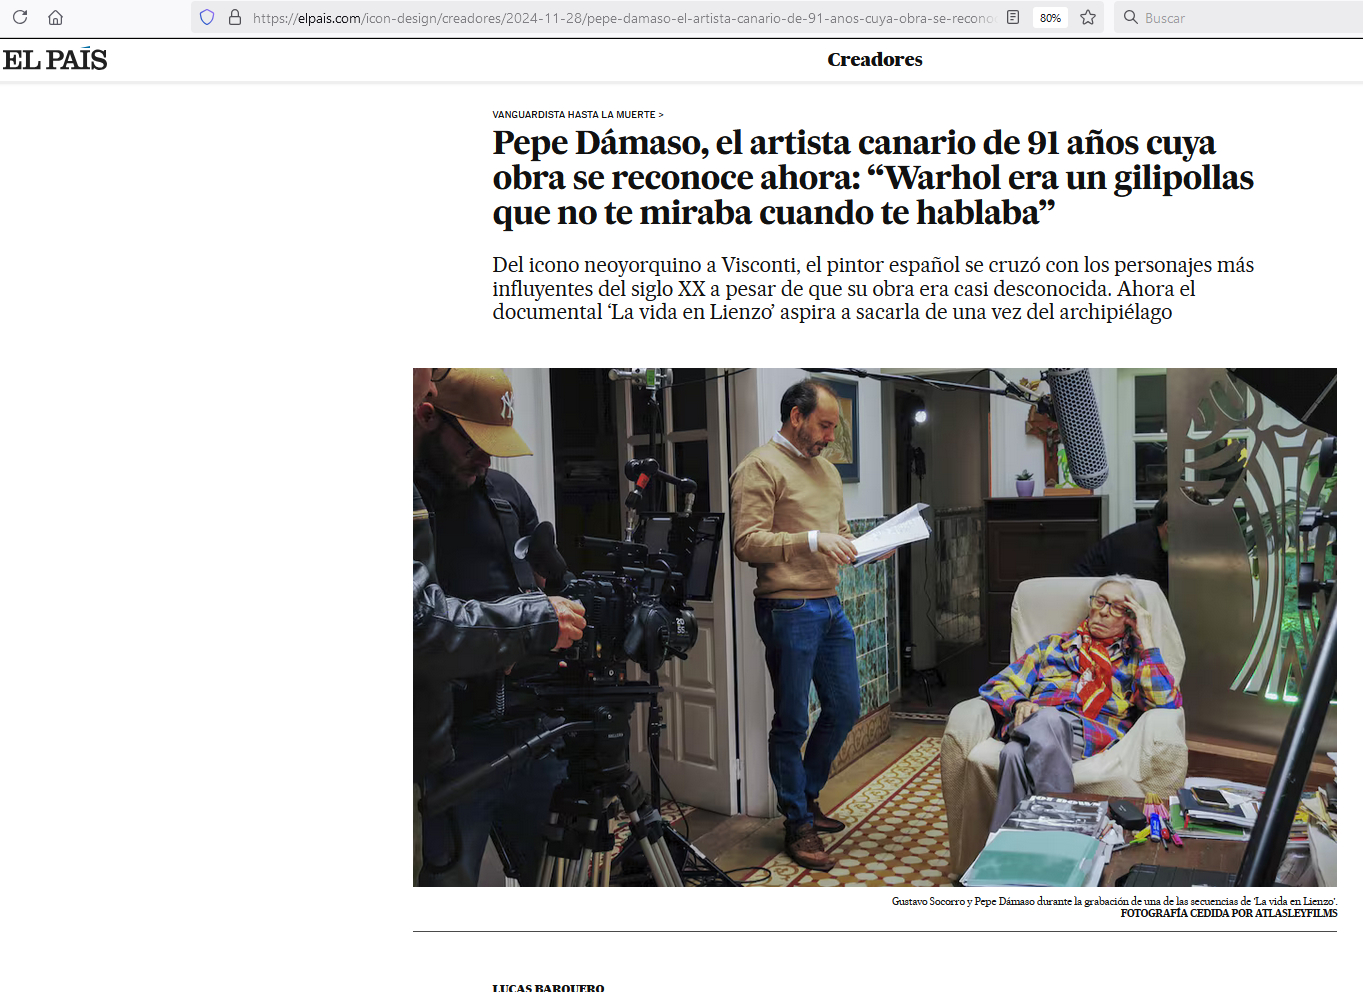Select the elpais.com address bar URL
1363x992 pixels.
click(x=622, y=18)
